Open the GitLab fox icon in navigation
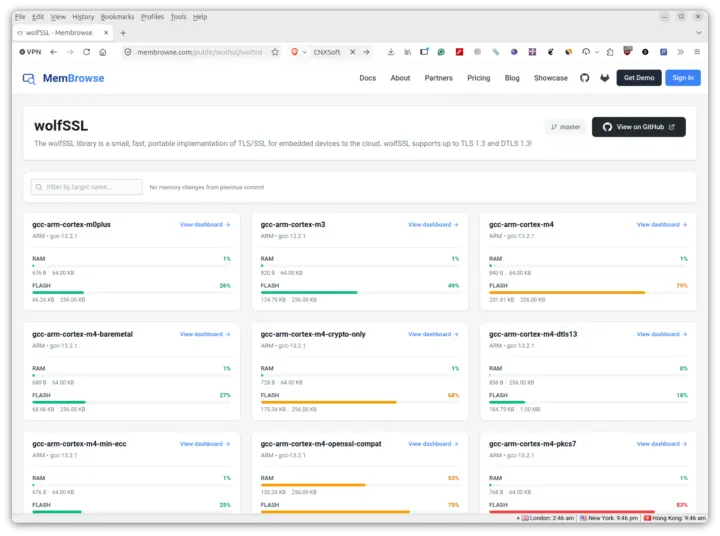This screenshot has width=720, height=536. [x=605, y=78]
